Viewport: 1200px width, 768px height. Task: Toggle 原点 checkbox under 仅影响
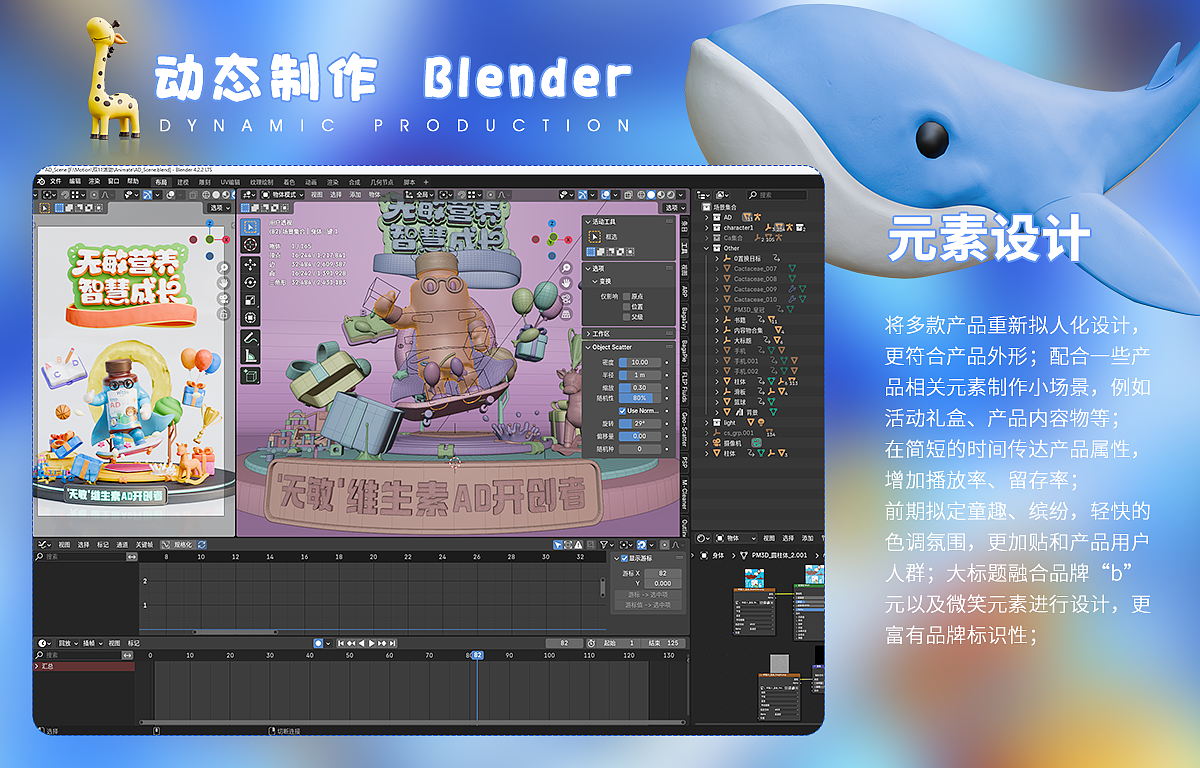tap(627, 296)
